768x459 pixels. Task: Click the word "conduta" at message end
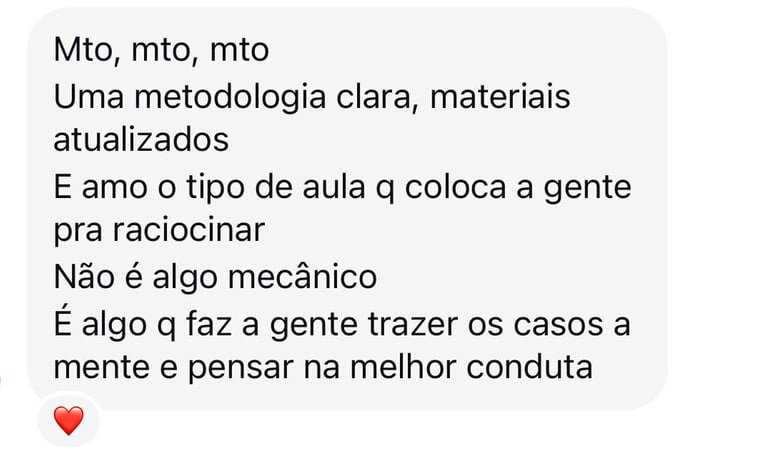(529, 367)
